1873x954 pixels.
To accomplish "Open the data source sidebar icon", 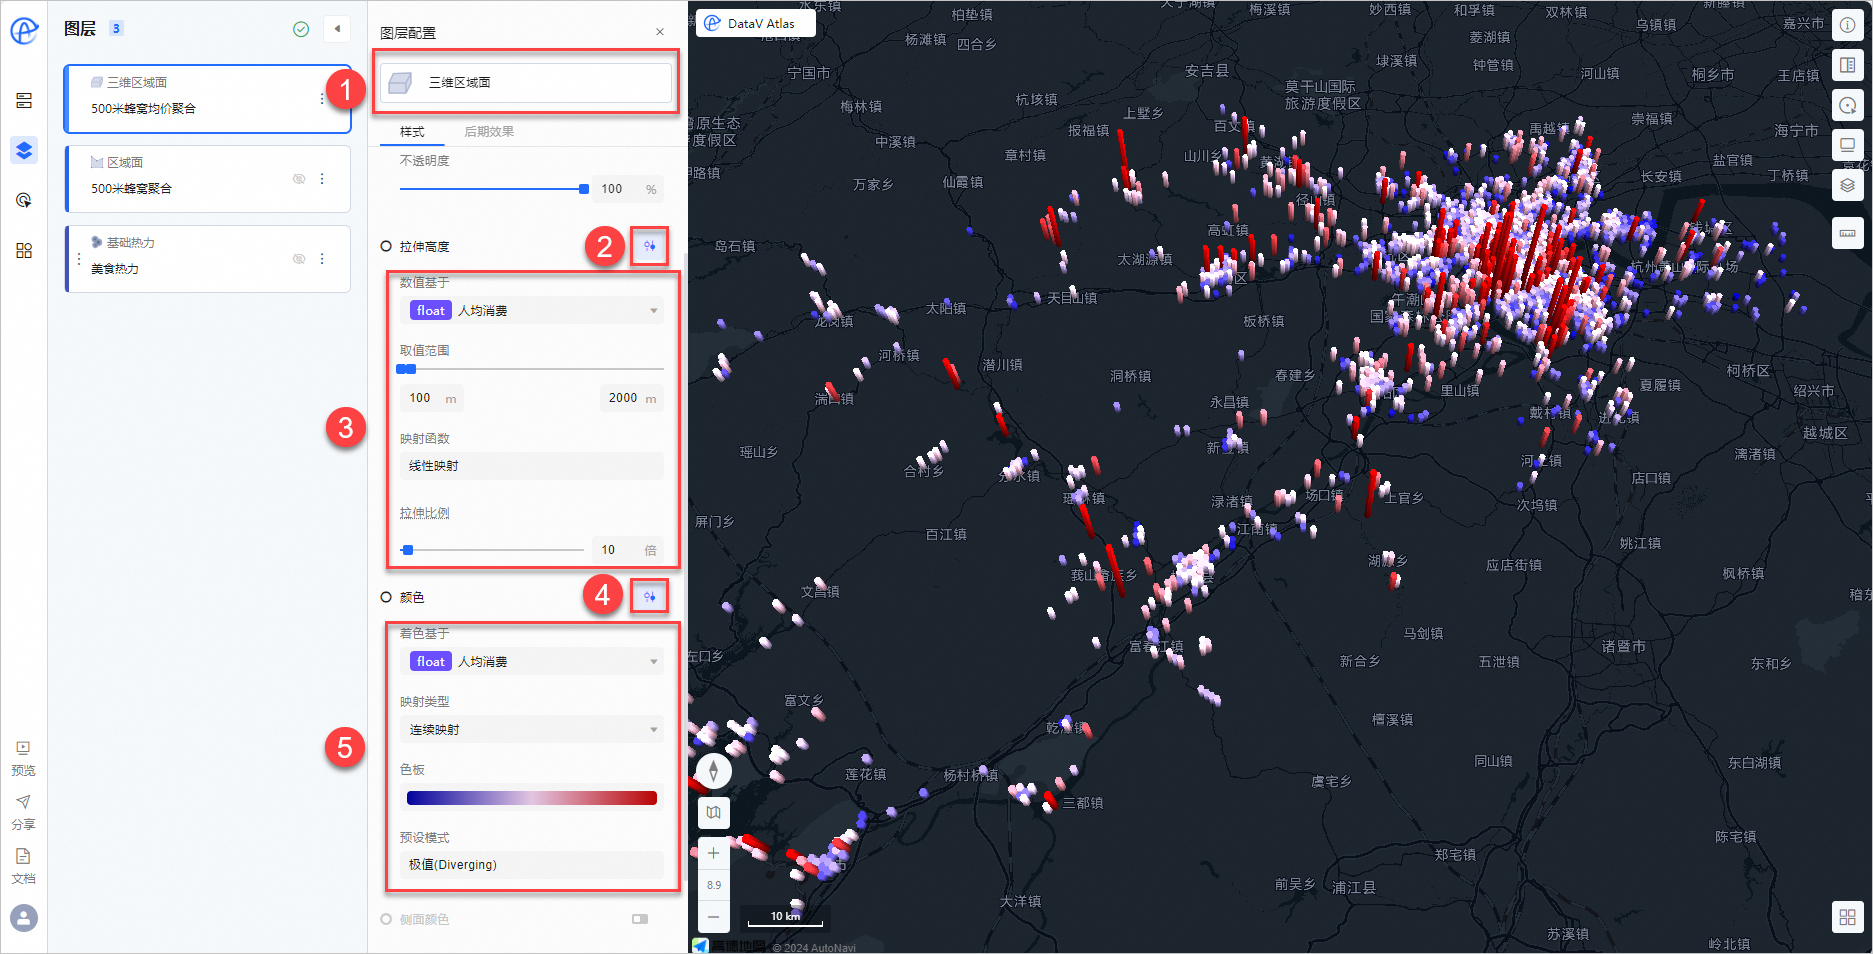I will tap(24, 101).
